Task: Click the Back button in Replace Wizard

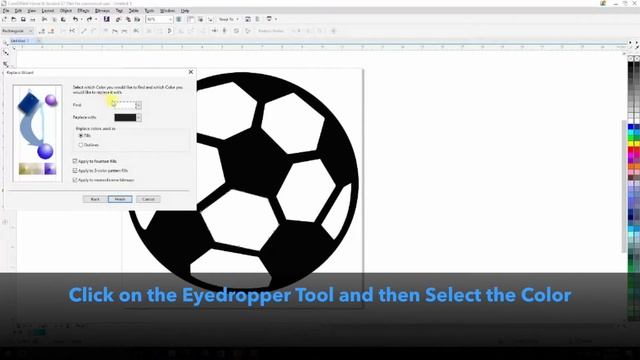Action: click(x=95, y=199)
